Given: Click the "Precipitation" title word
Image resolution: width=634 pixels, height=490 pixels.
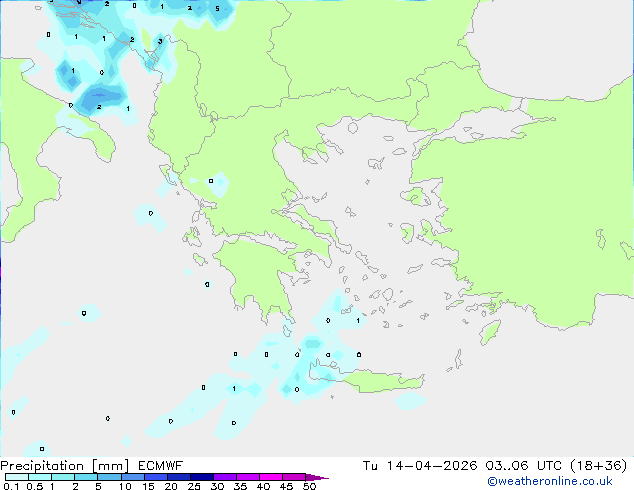Looking at the screenshot, I should tap(42, 466).
